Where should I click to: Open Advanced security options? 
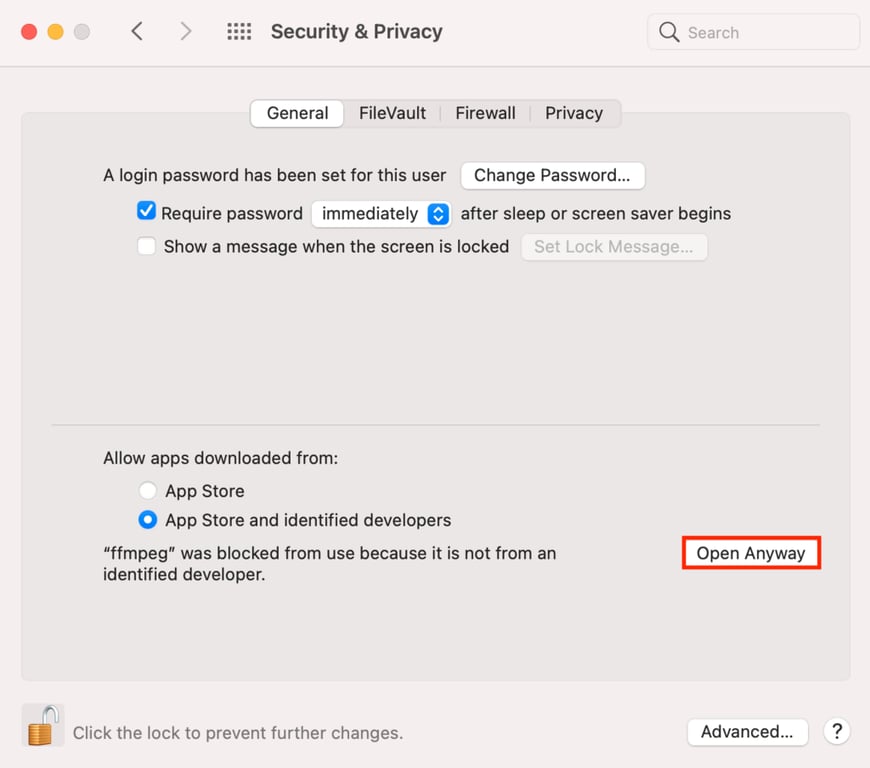747,731
